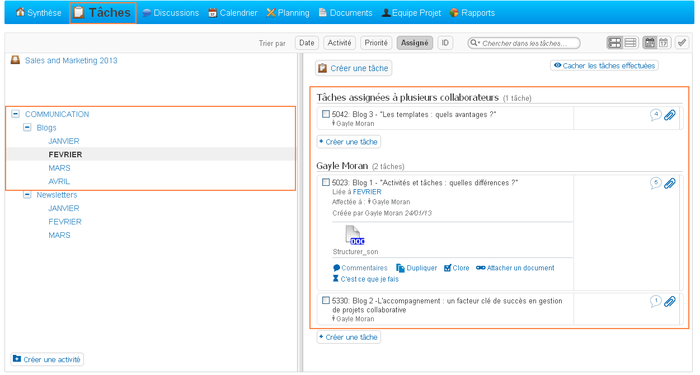Image resolution: width=700 pixels, height=375 pixels.
Task: Open comment bubble on task 5330
Action: click(x=655, y=301)
